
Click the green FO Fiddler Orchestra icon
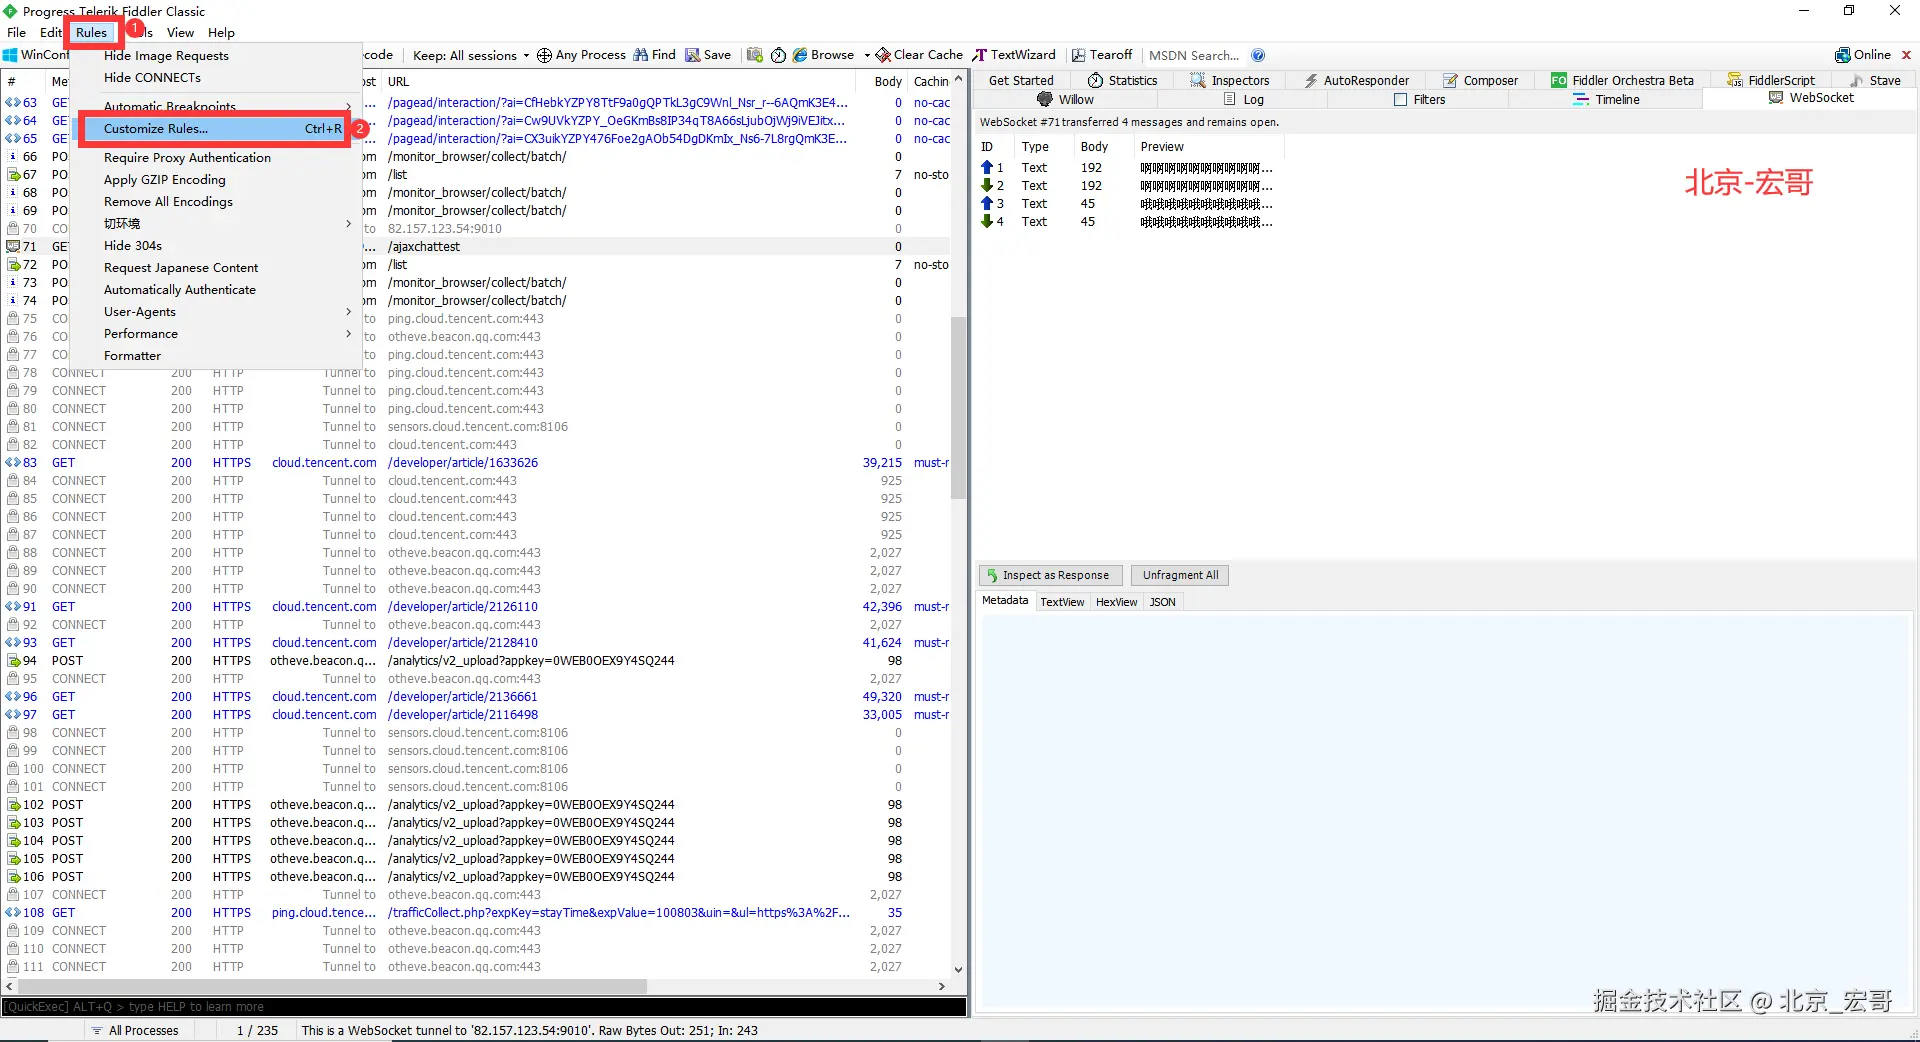(x=1558, y=80)
